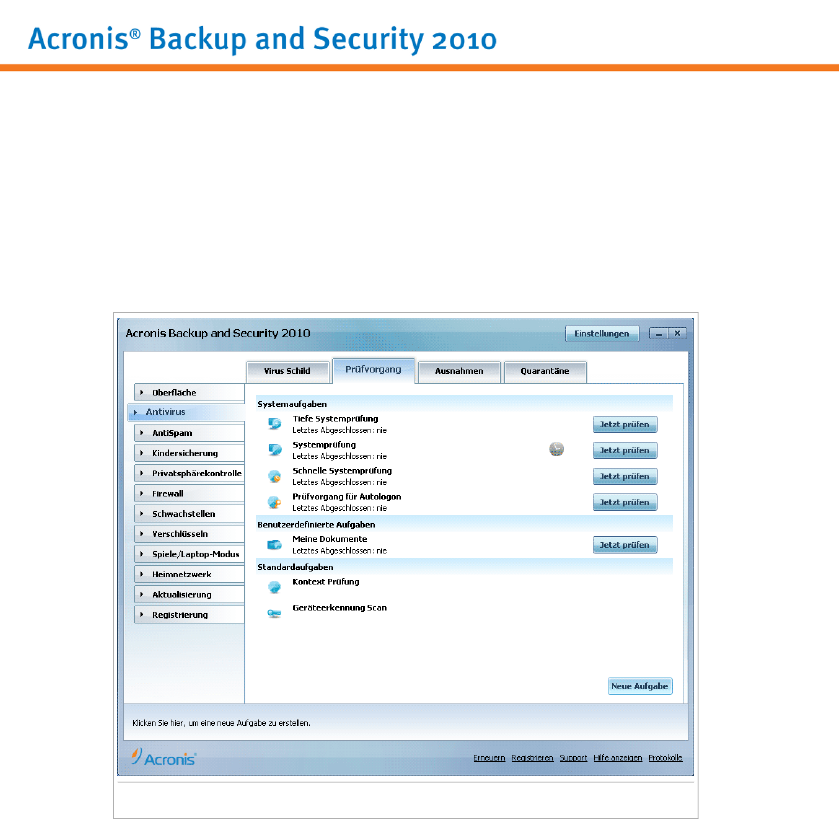Click the Tiefe Systemprüfung task icon
The width and height of the screenshot is (839, 819).
[x=274, y=424]
